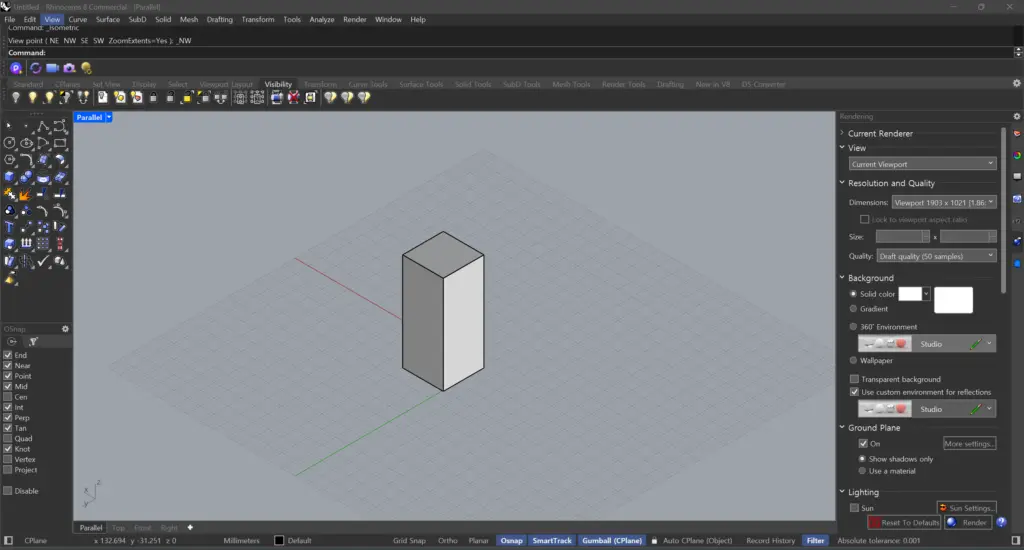Image resolution: width=1024 pixels, height=550 pixels.
Task: Click the Explode orange burst icon
Action: pyautogui.click(x=26, y=194)
